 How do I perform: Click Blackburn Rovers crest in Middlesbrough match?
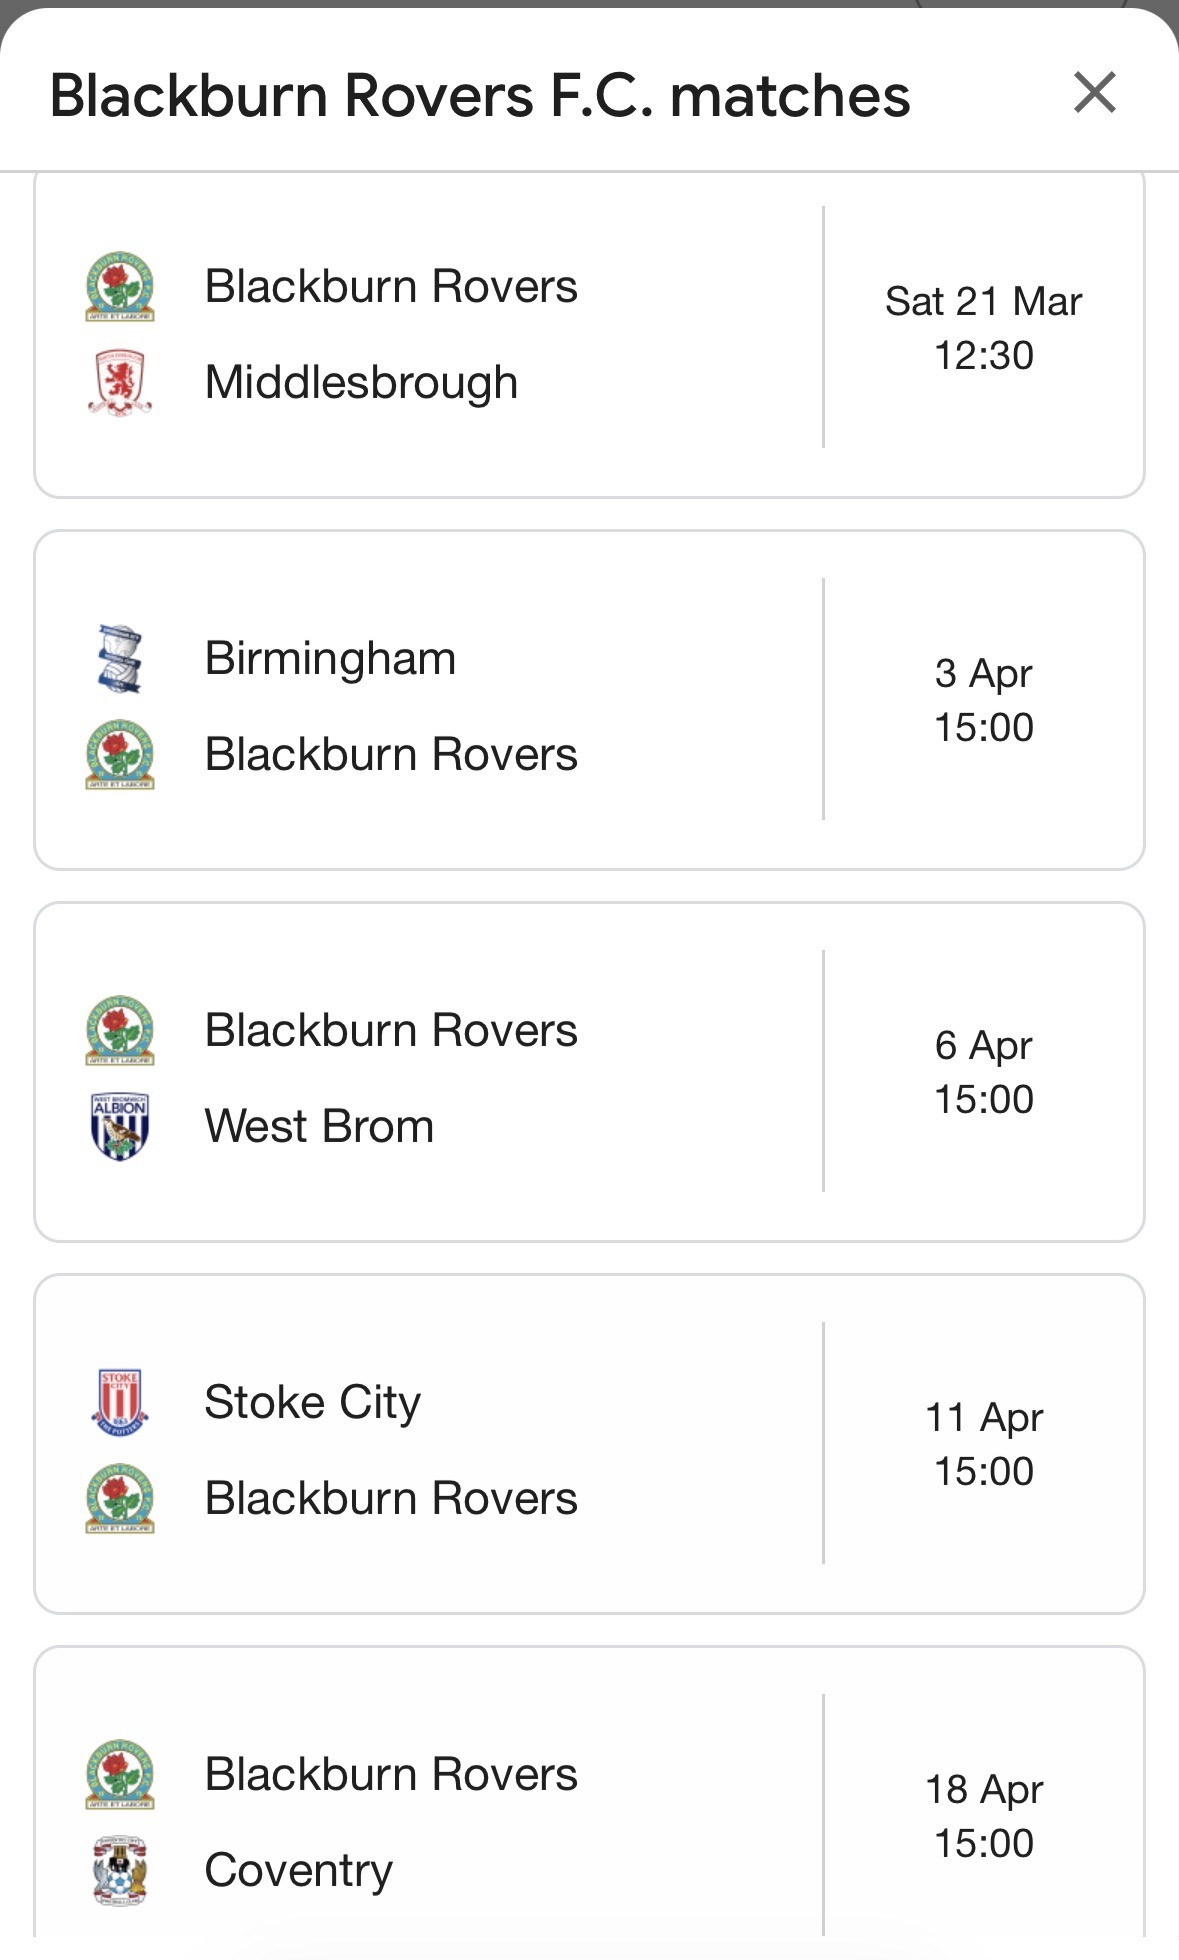[x=120, y=287]
